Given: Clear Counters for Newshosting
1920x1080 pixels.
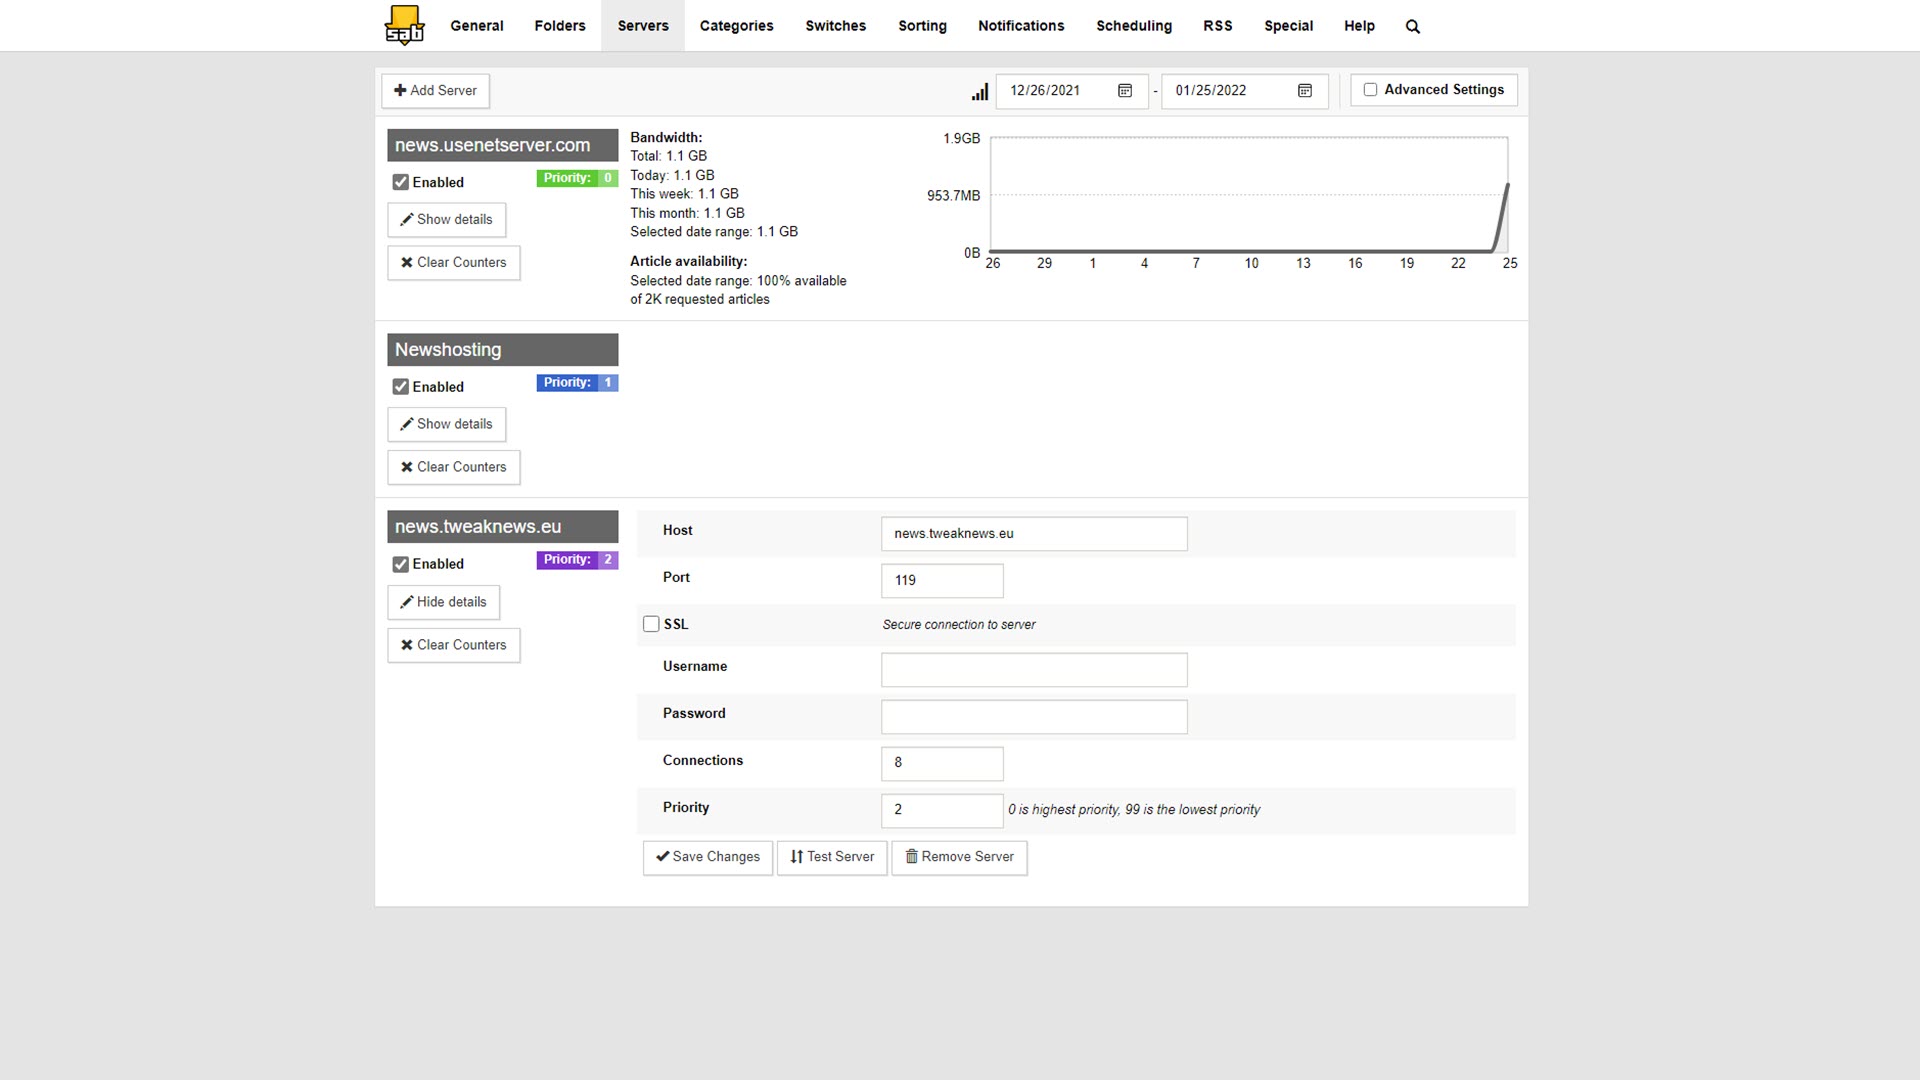Looking at the screenshot, I should point(454,467).
